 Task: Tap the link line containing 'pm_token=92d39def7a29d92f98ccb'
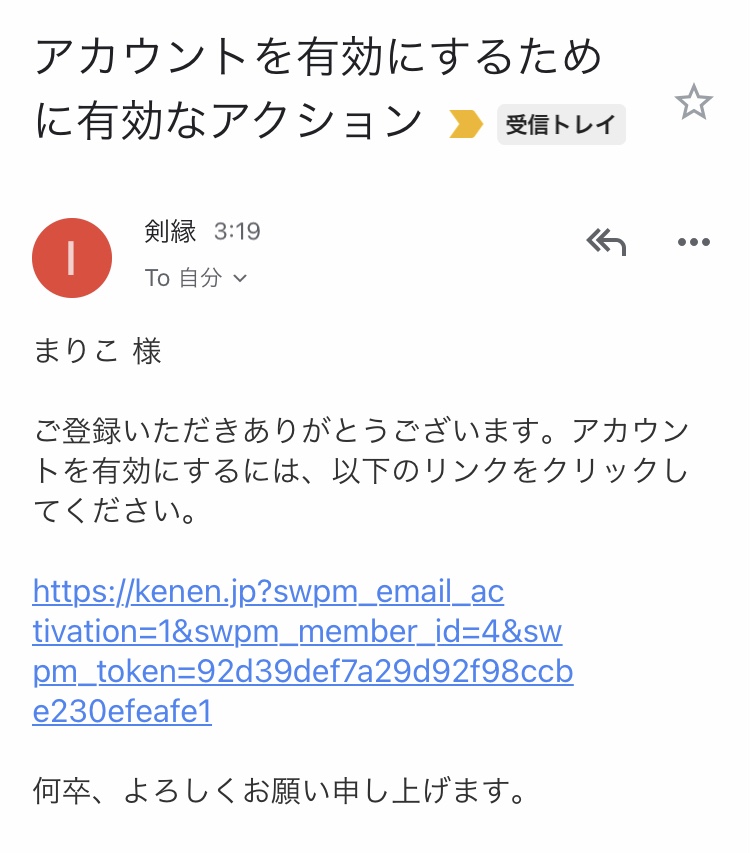[x=303, y=672]
